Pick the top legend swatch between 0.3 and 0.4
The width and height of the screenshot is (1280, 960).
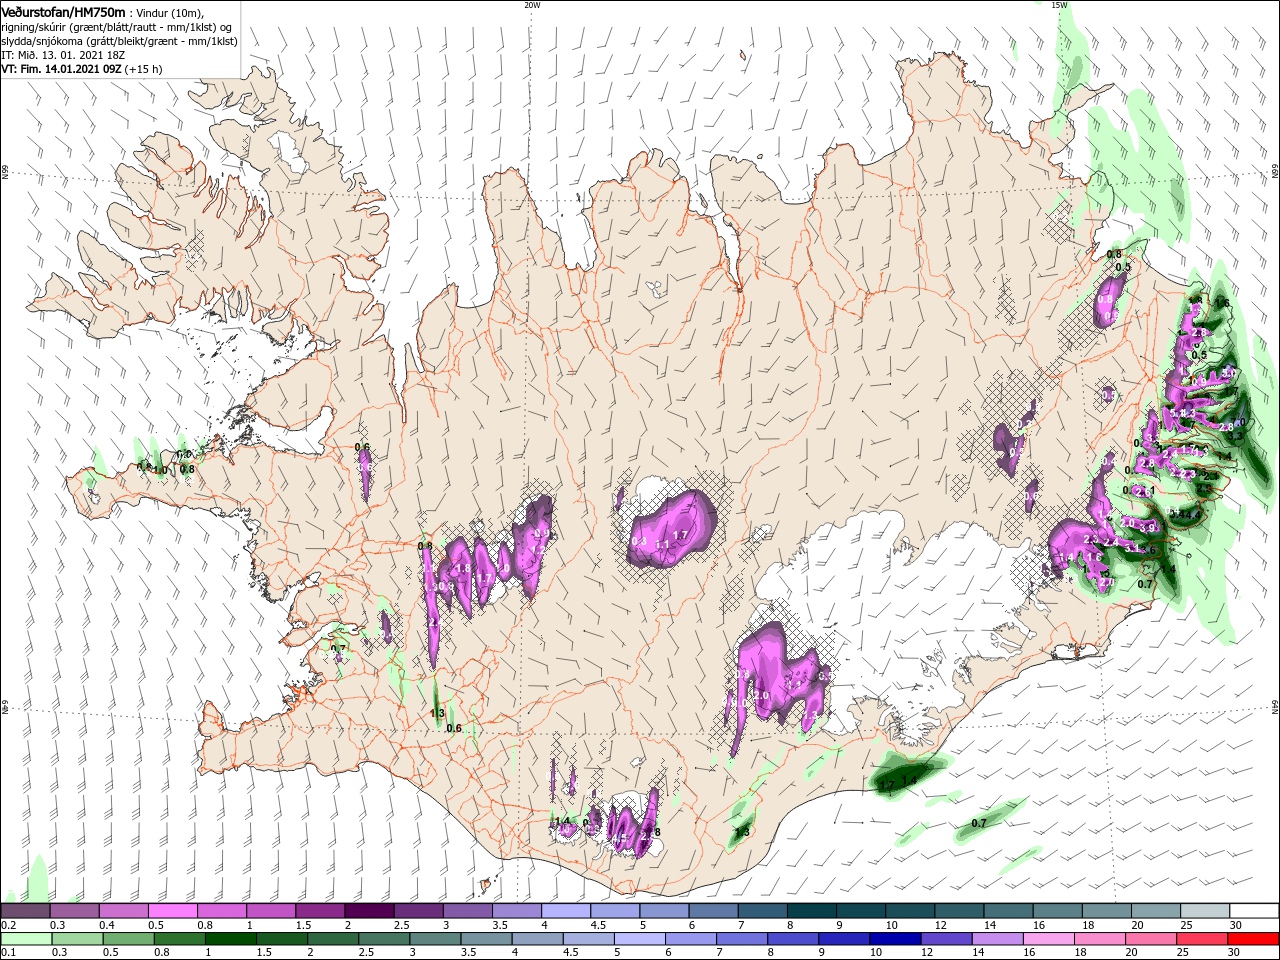point(75,911)
